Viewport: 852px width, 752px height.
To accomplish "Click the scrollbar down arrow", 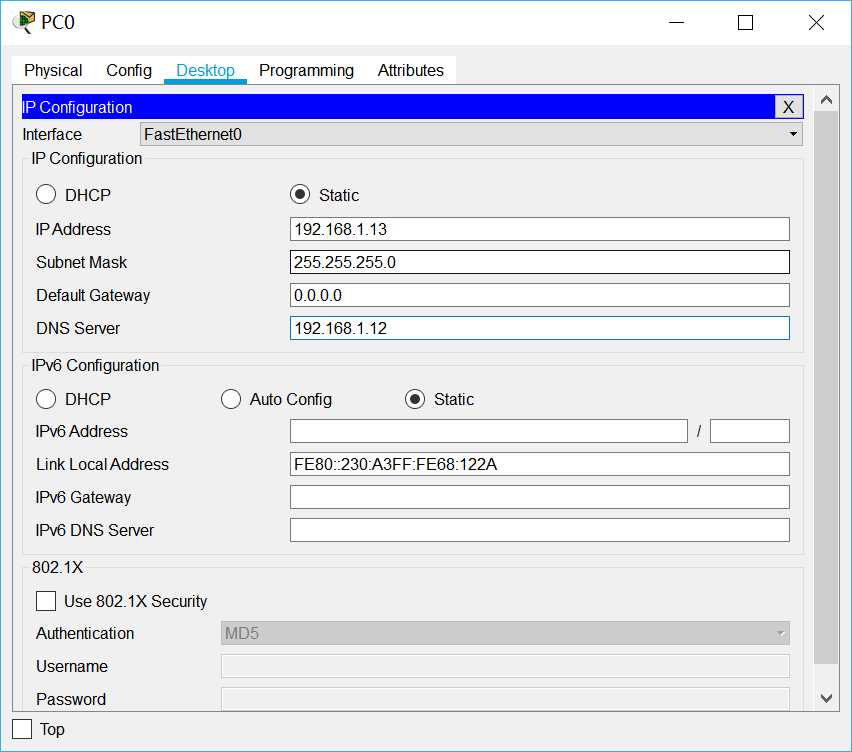I will coord(826,698).
